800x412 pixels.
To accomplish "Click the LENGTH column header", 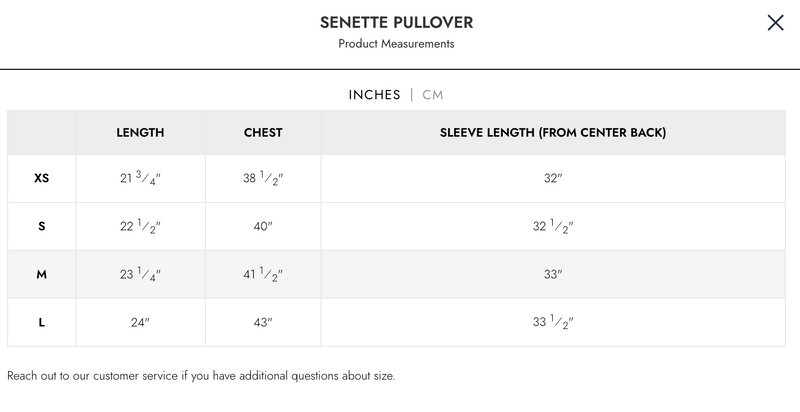I will 140,132.
